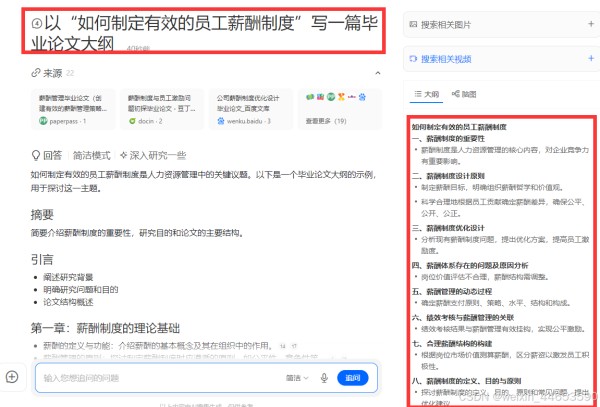Open the 搜索相关视频 button

pyautogui.click(x=502, y=59)
